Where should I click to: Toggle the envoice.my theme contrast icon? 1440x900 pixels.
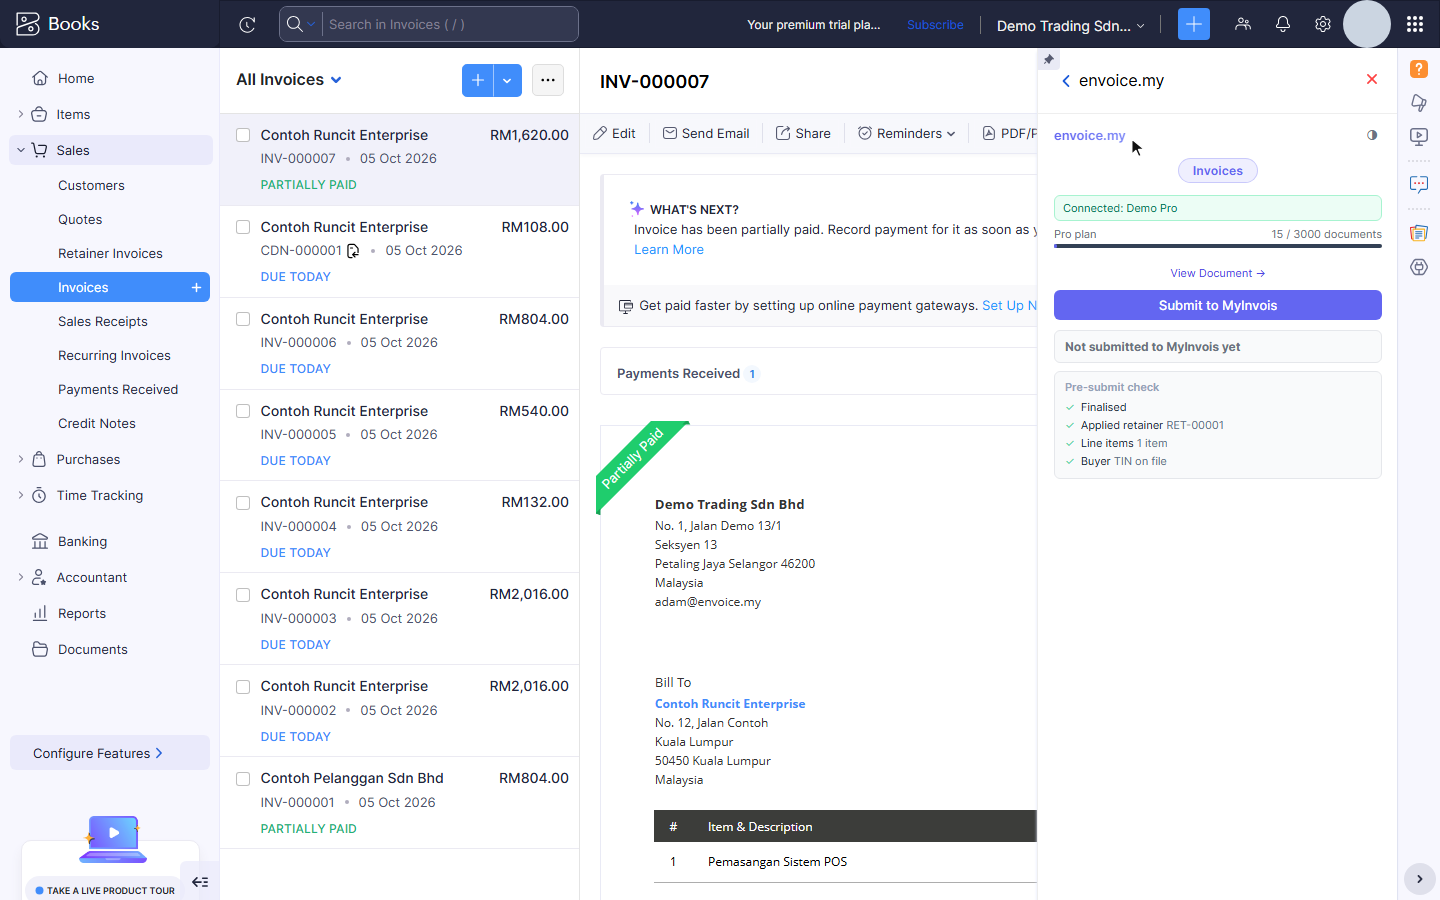[x=1372, y=135]
